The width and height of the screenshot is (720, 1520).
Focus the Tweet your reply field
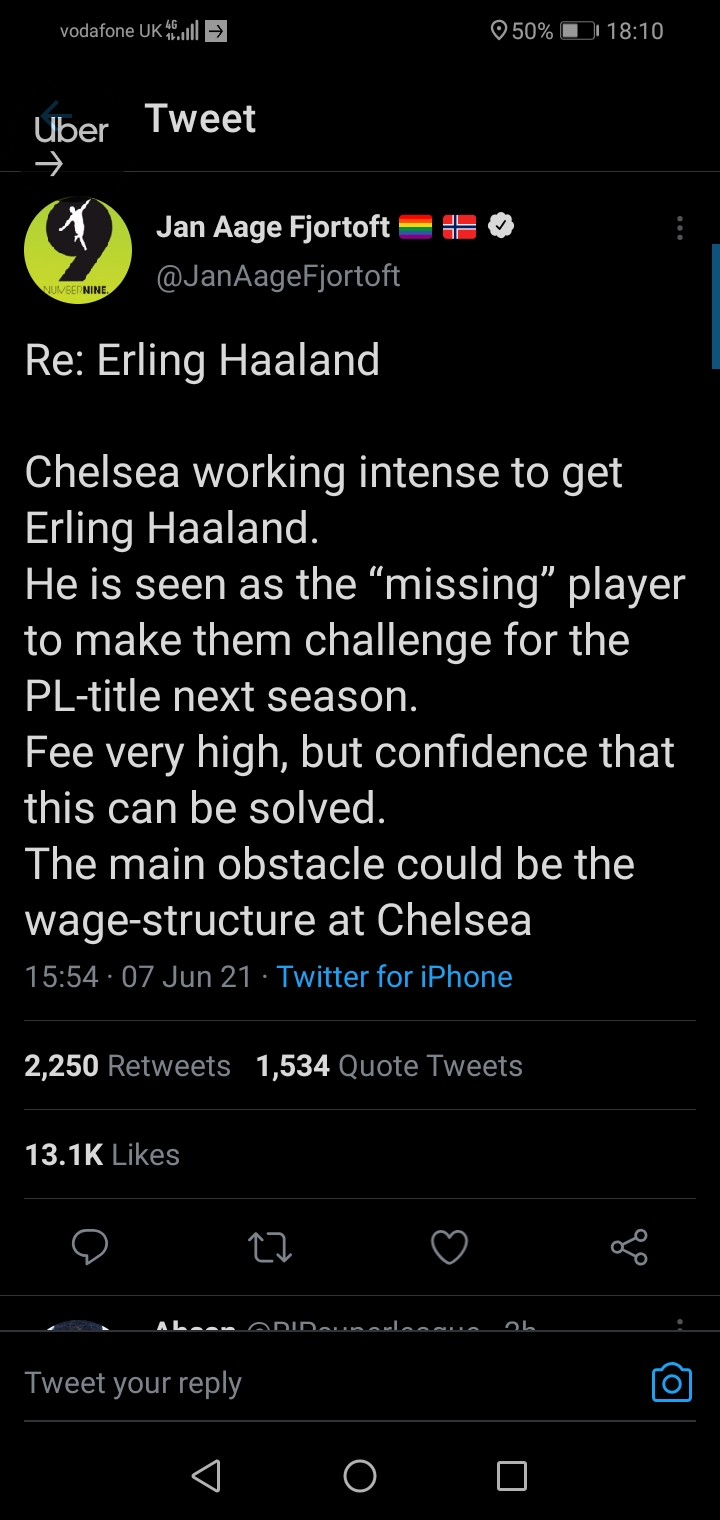pos(320,1382)
